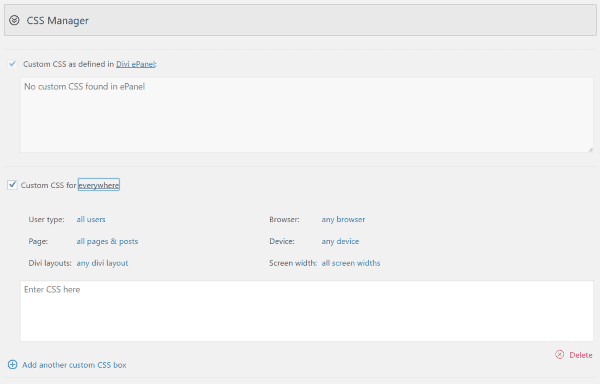
Task: Click the 'everywhere' link
Action: [99, 185]
